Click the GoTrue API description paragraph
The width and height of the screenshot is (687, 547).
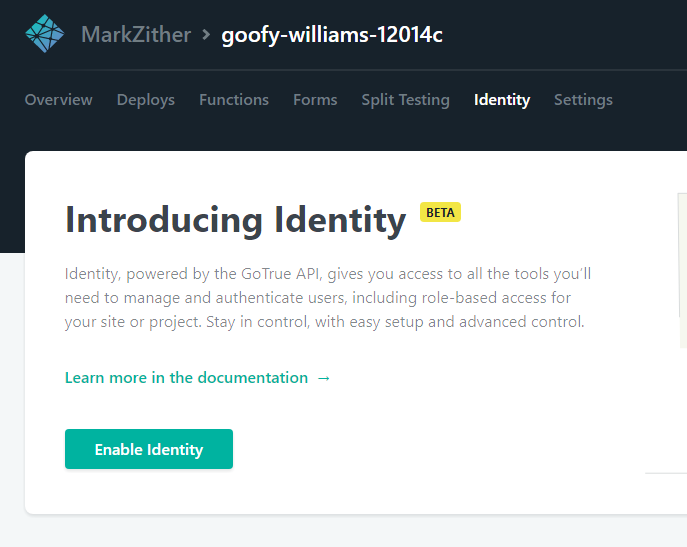click(330, 298)
